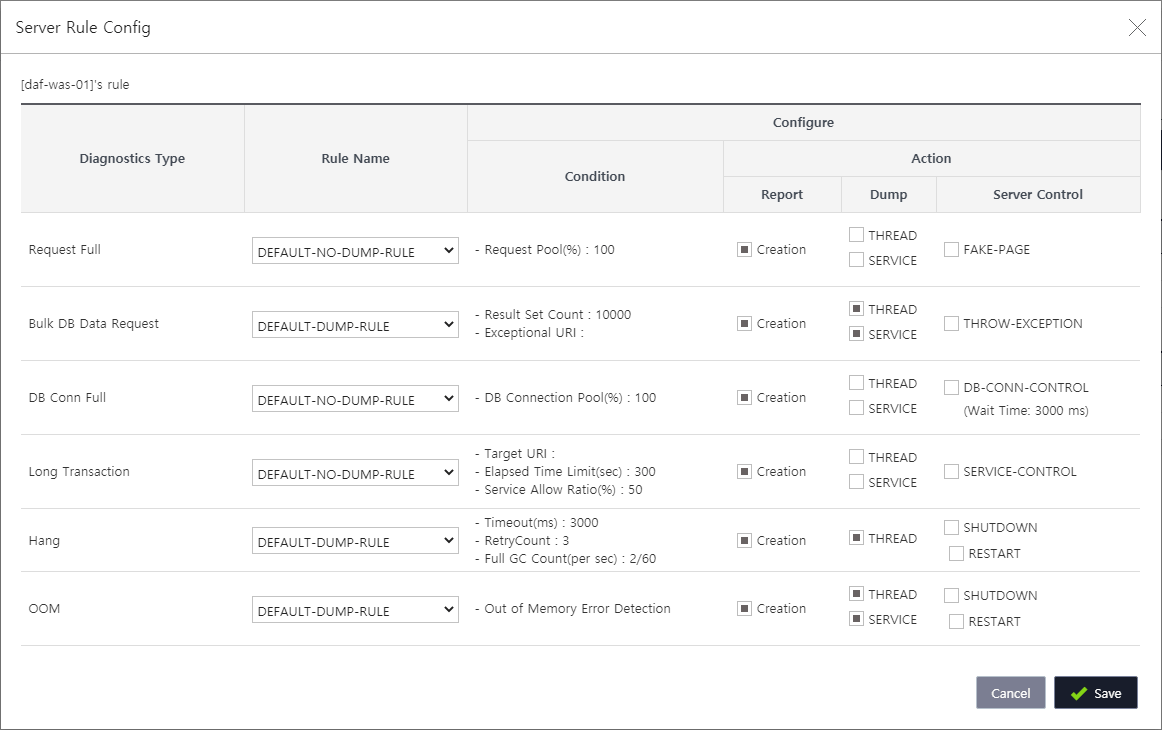
Task: Enable FAKE-PAGE server control for Request Full
Action: click(x=951, y=250)
